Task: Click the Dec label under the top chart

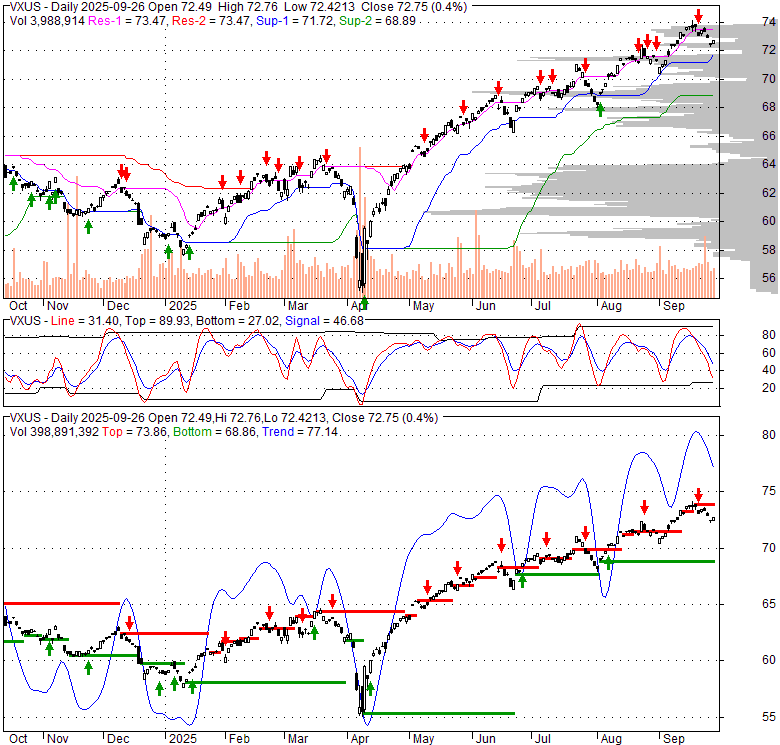Action: (x=118, y=305)
